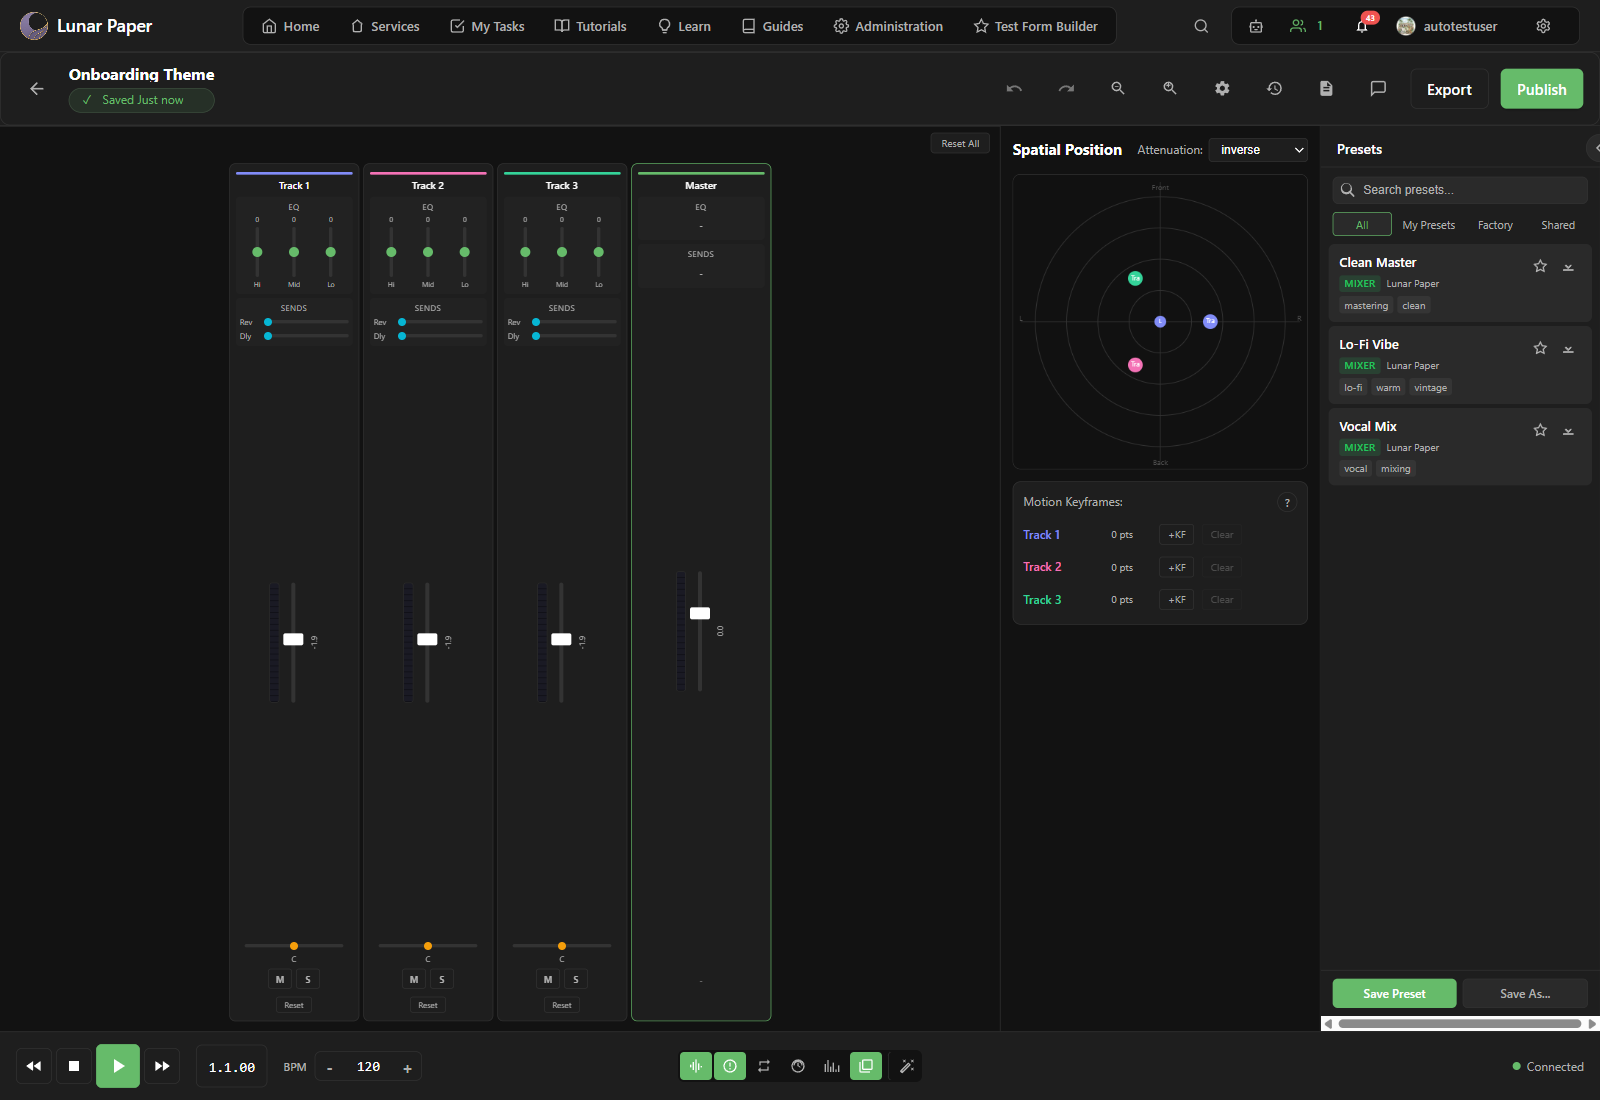Open the comments speech bubble icon
Screen dimensions: 1600x1100
tap(1378, 89)
